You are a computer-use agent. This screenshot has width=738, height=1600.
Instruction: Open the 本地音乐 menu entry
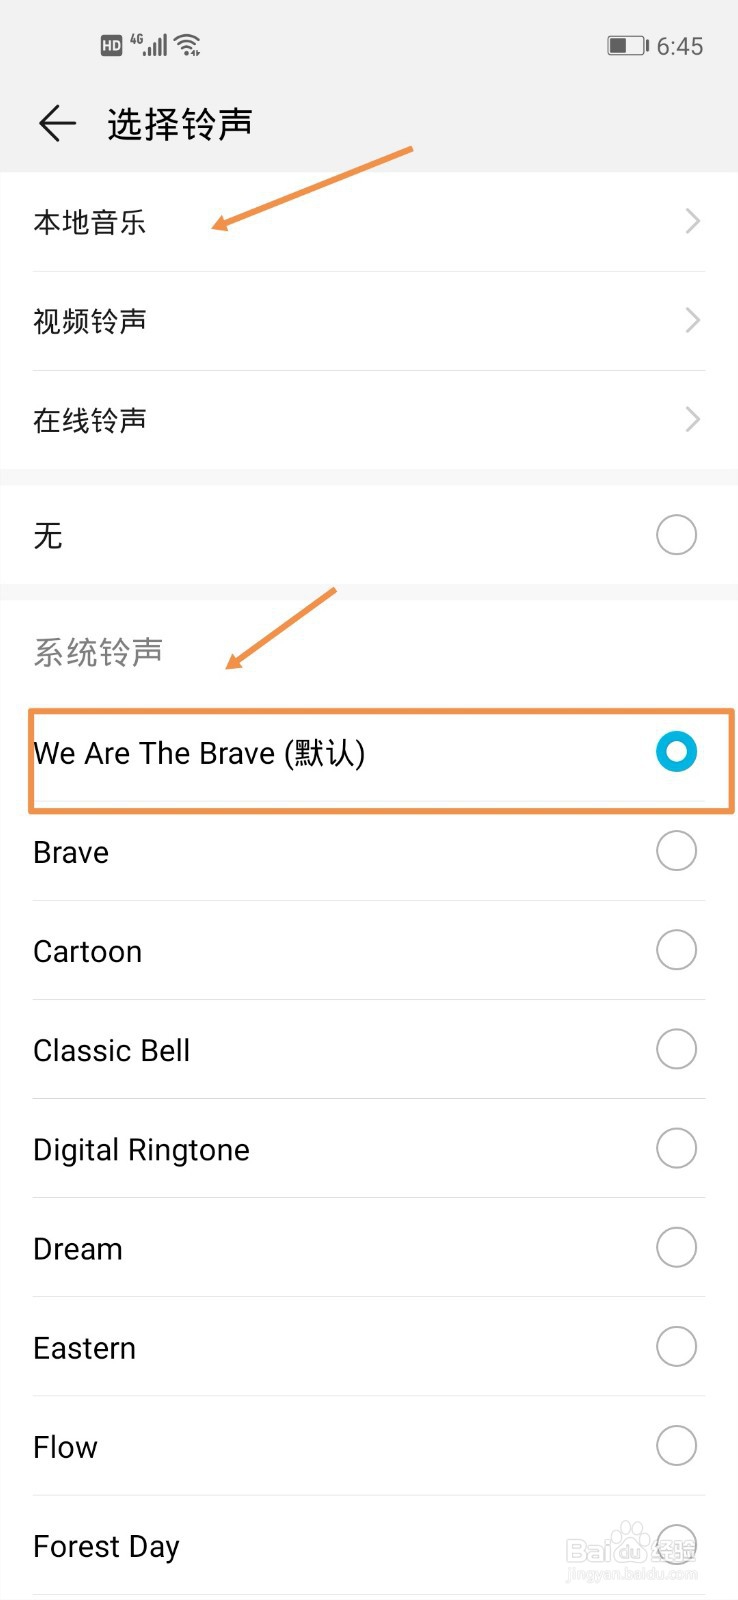(369, 222)
